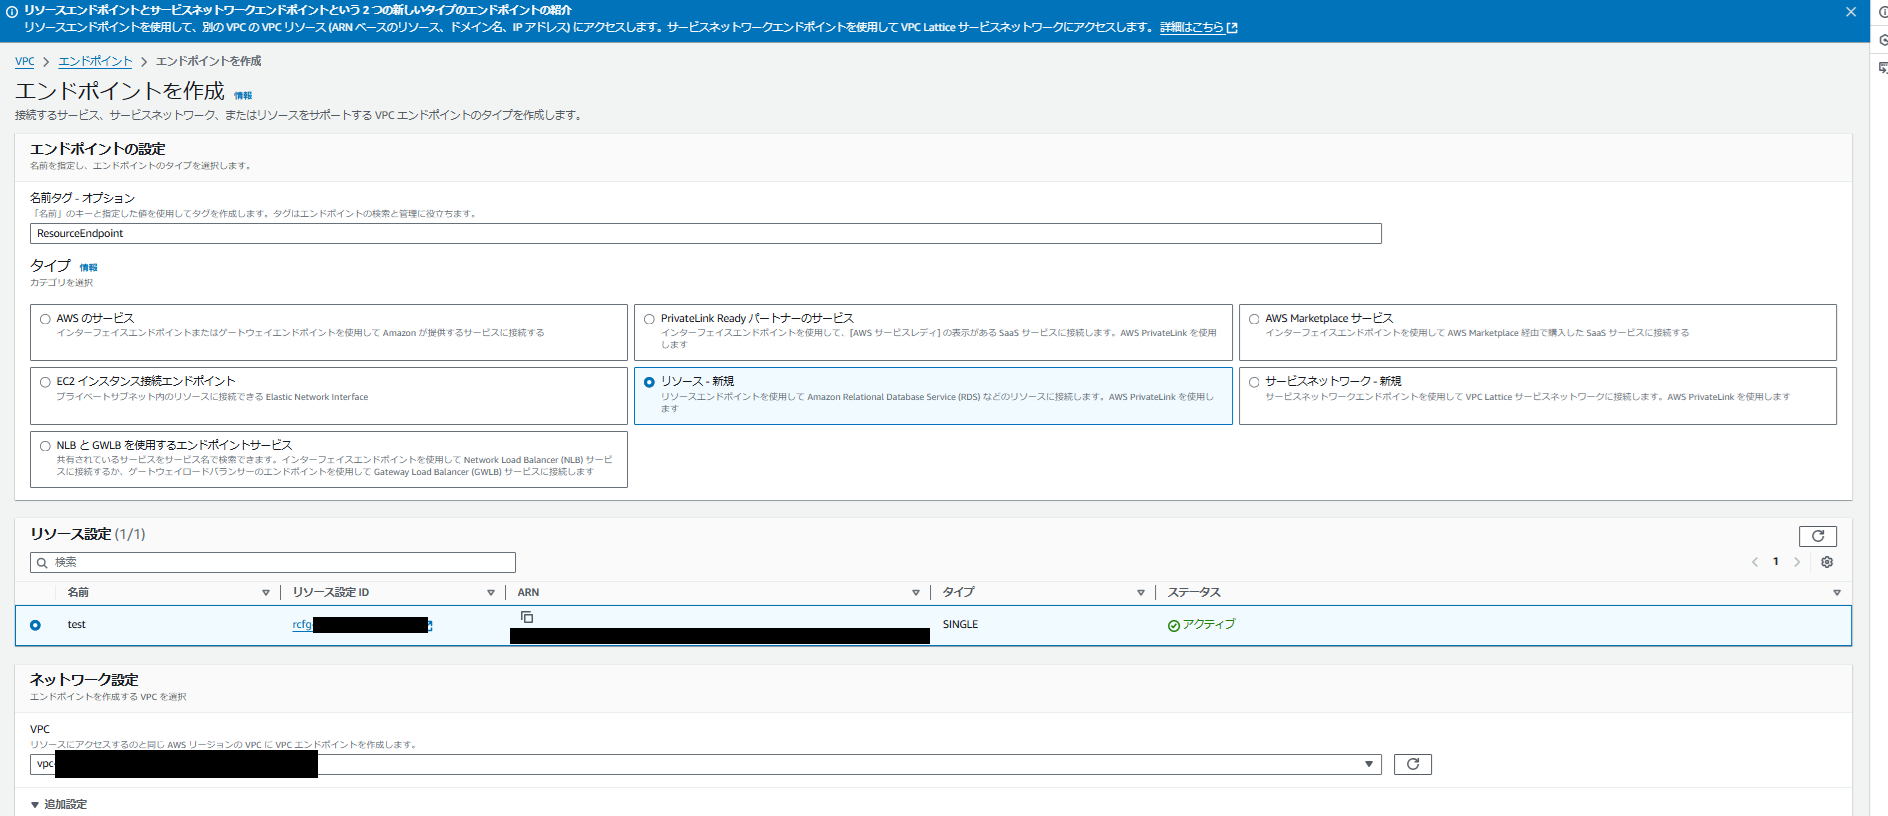
Task: Select リソース - 新規 endpoint type
Action: click(x=649, y=382)
